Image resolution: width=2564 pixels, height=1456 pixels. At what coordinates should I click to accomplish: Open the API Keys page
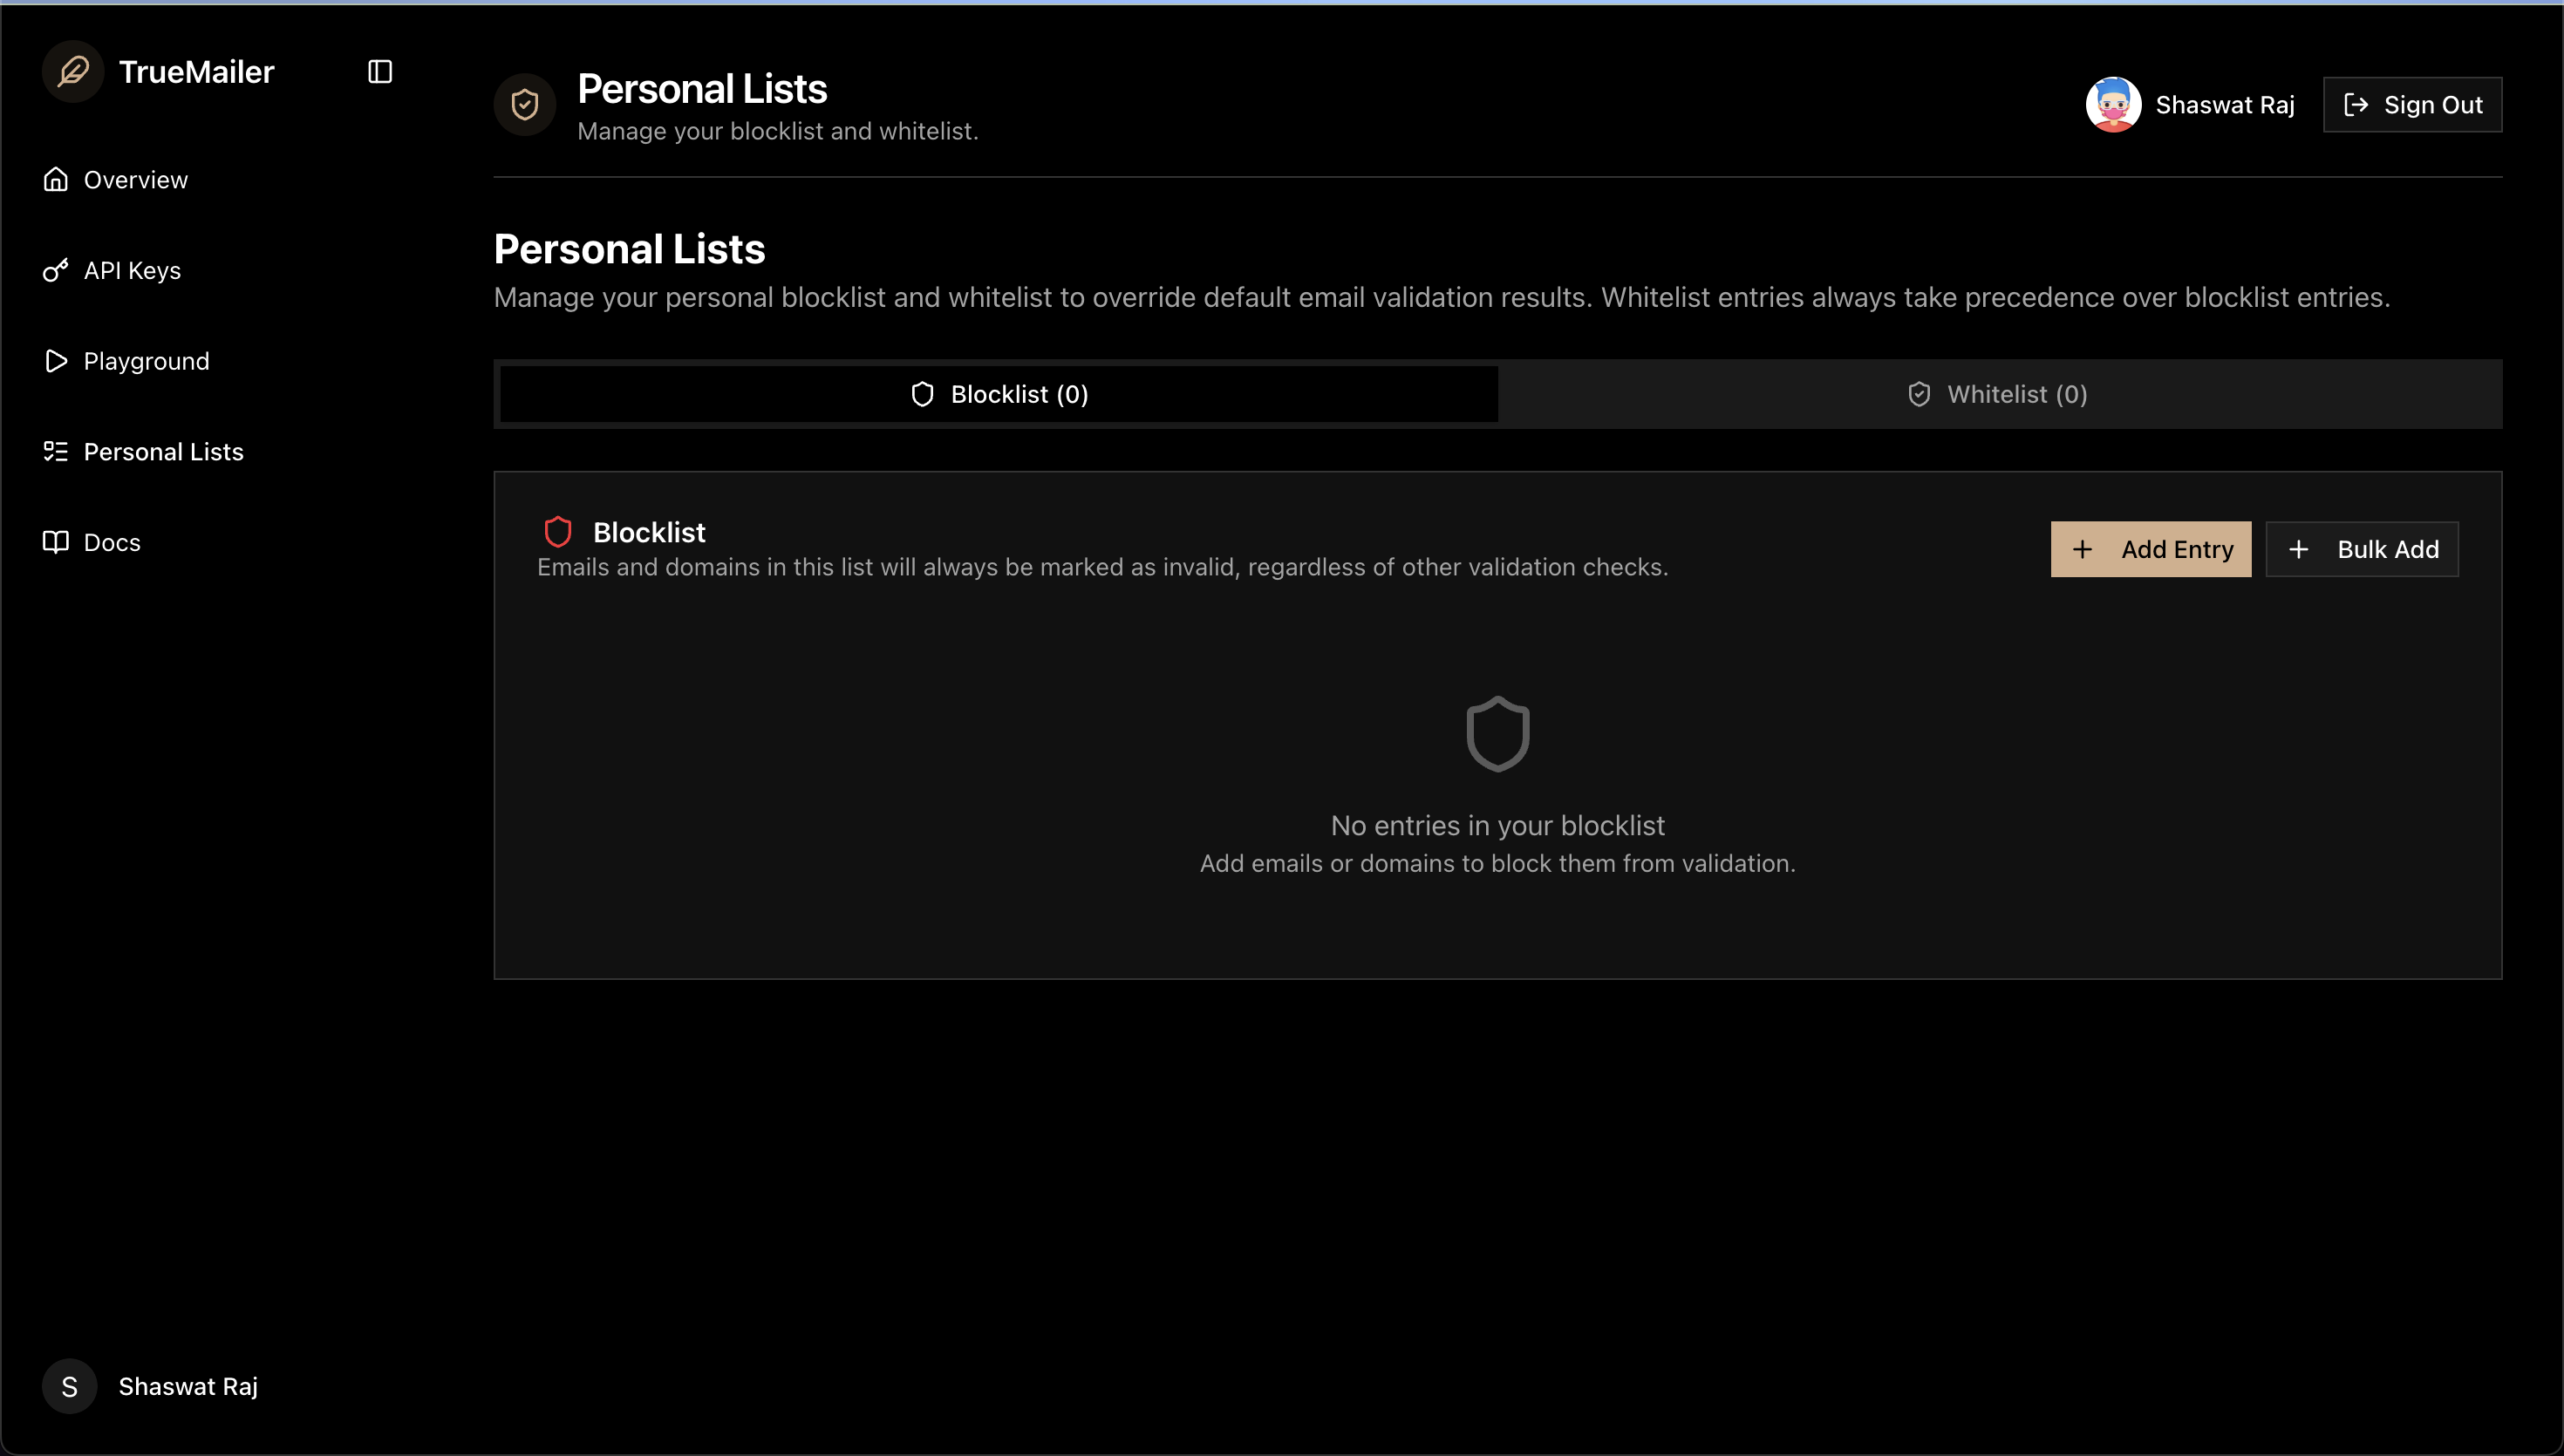tap(132, 270)
